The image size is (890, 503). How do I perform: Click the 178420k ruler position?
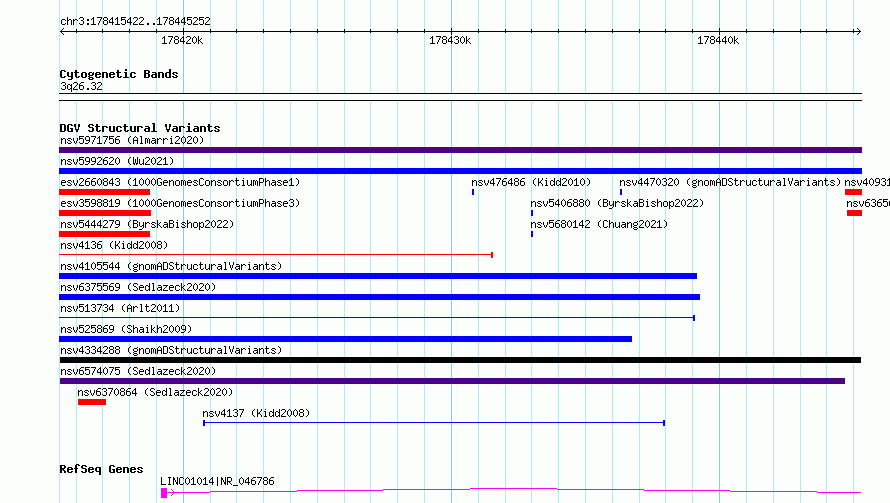(182, 40)
